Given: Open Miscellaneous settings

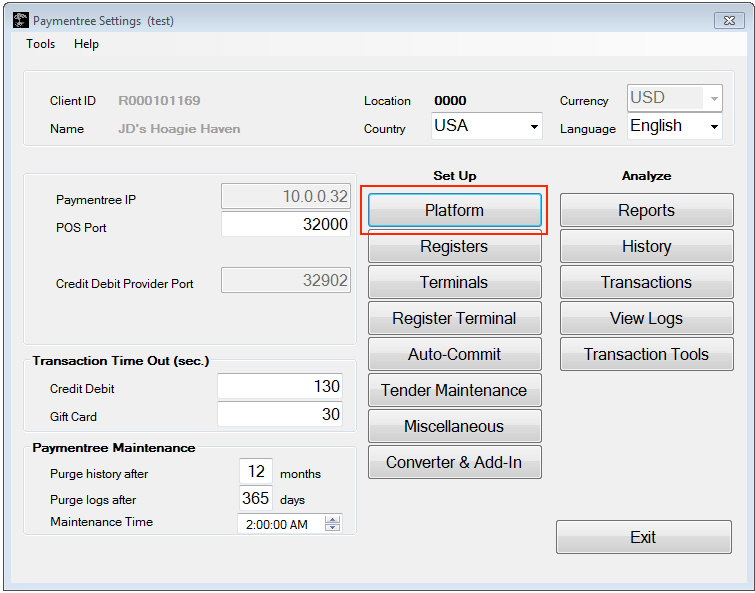Looking at the screenshot, I should (x=455, y=426).
